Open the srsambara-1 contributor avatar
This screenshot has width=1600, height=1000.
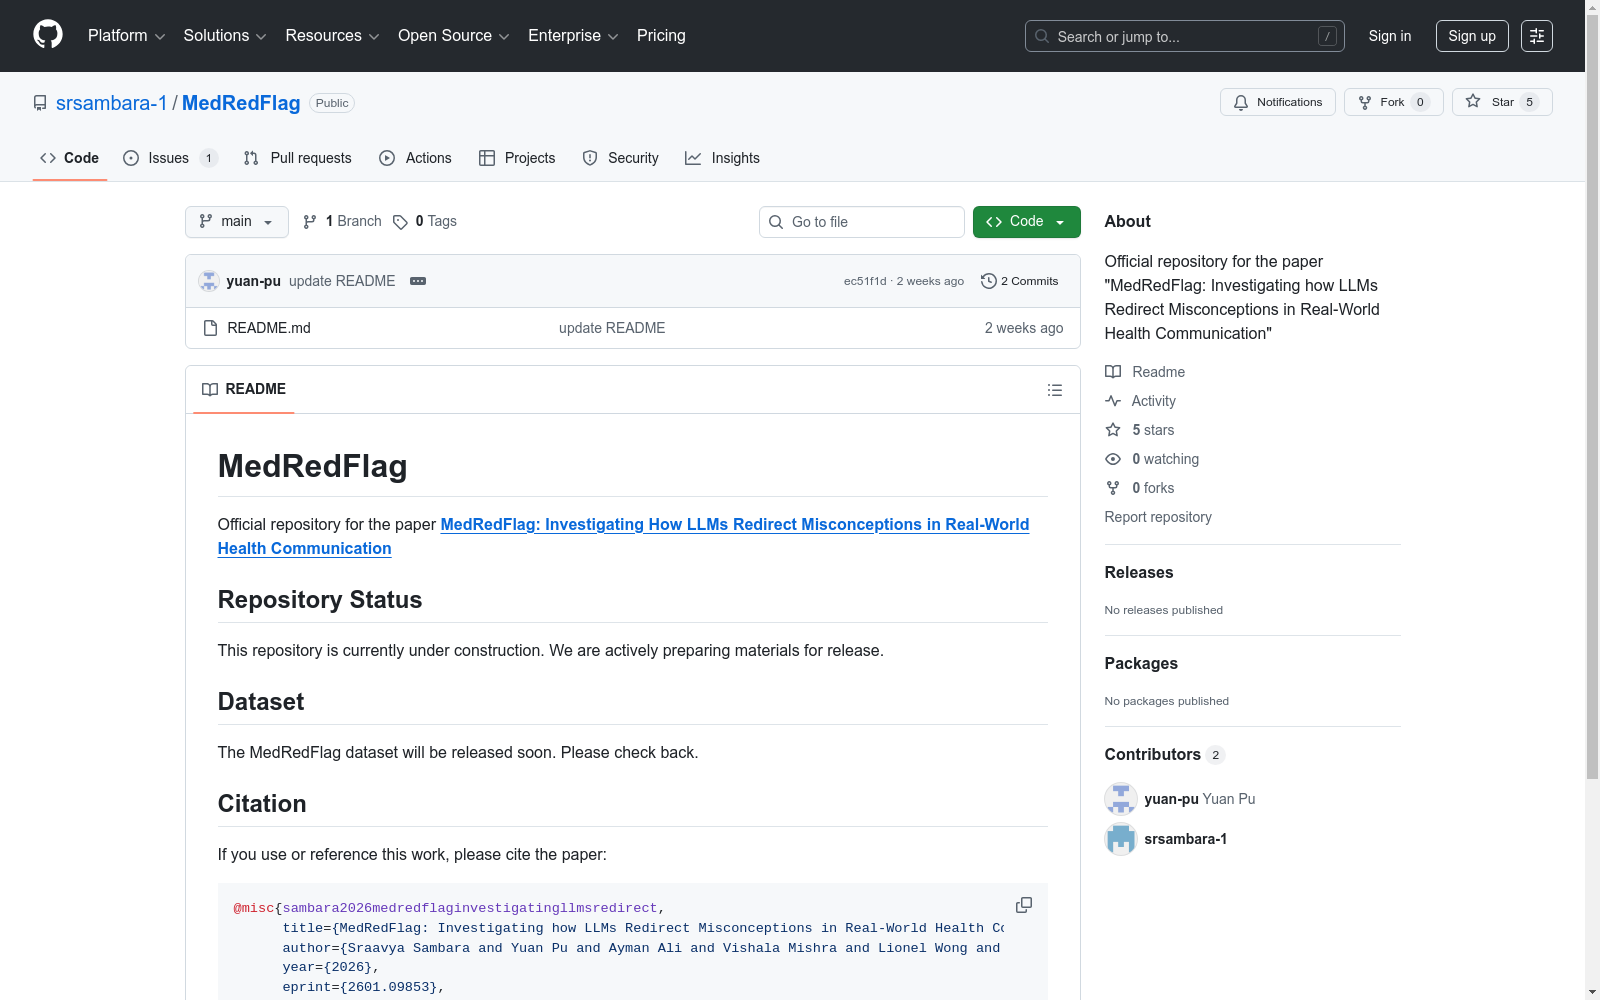coord(1121,839)
